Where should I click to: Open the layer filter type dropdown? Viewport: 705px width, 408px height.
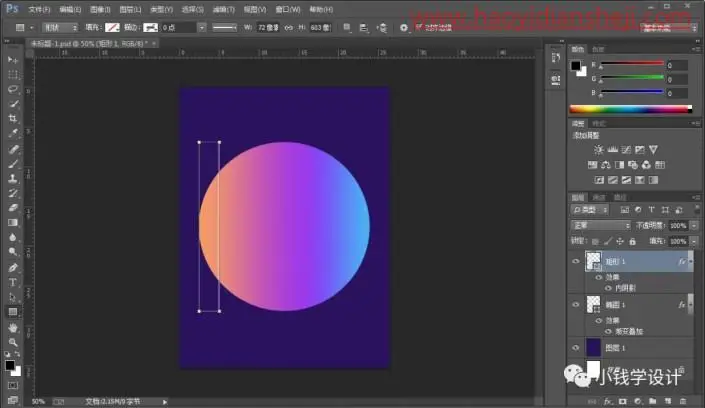tap(590, 210)
